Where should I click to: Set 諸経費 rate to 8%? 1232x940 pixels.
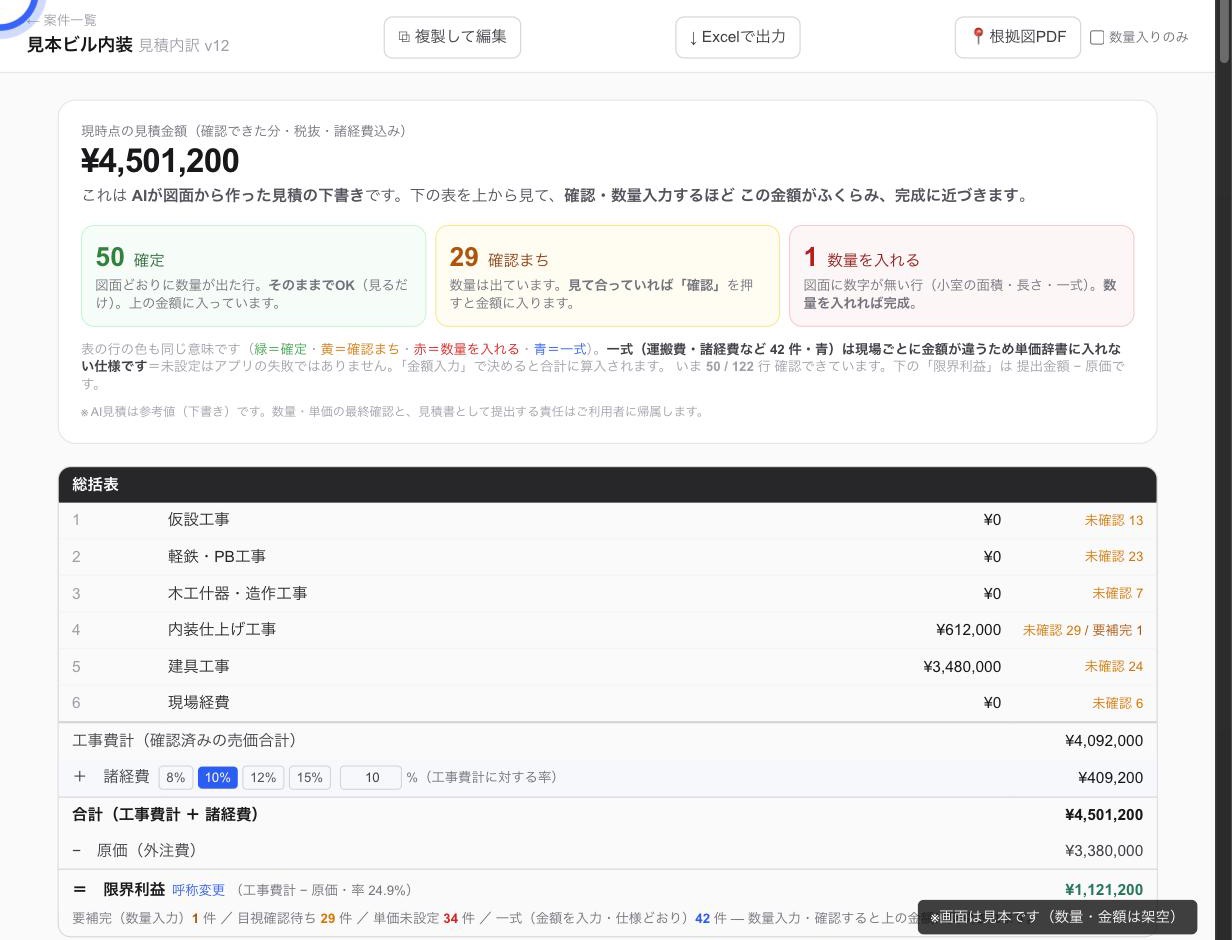click(x=175, y=777)
